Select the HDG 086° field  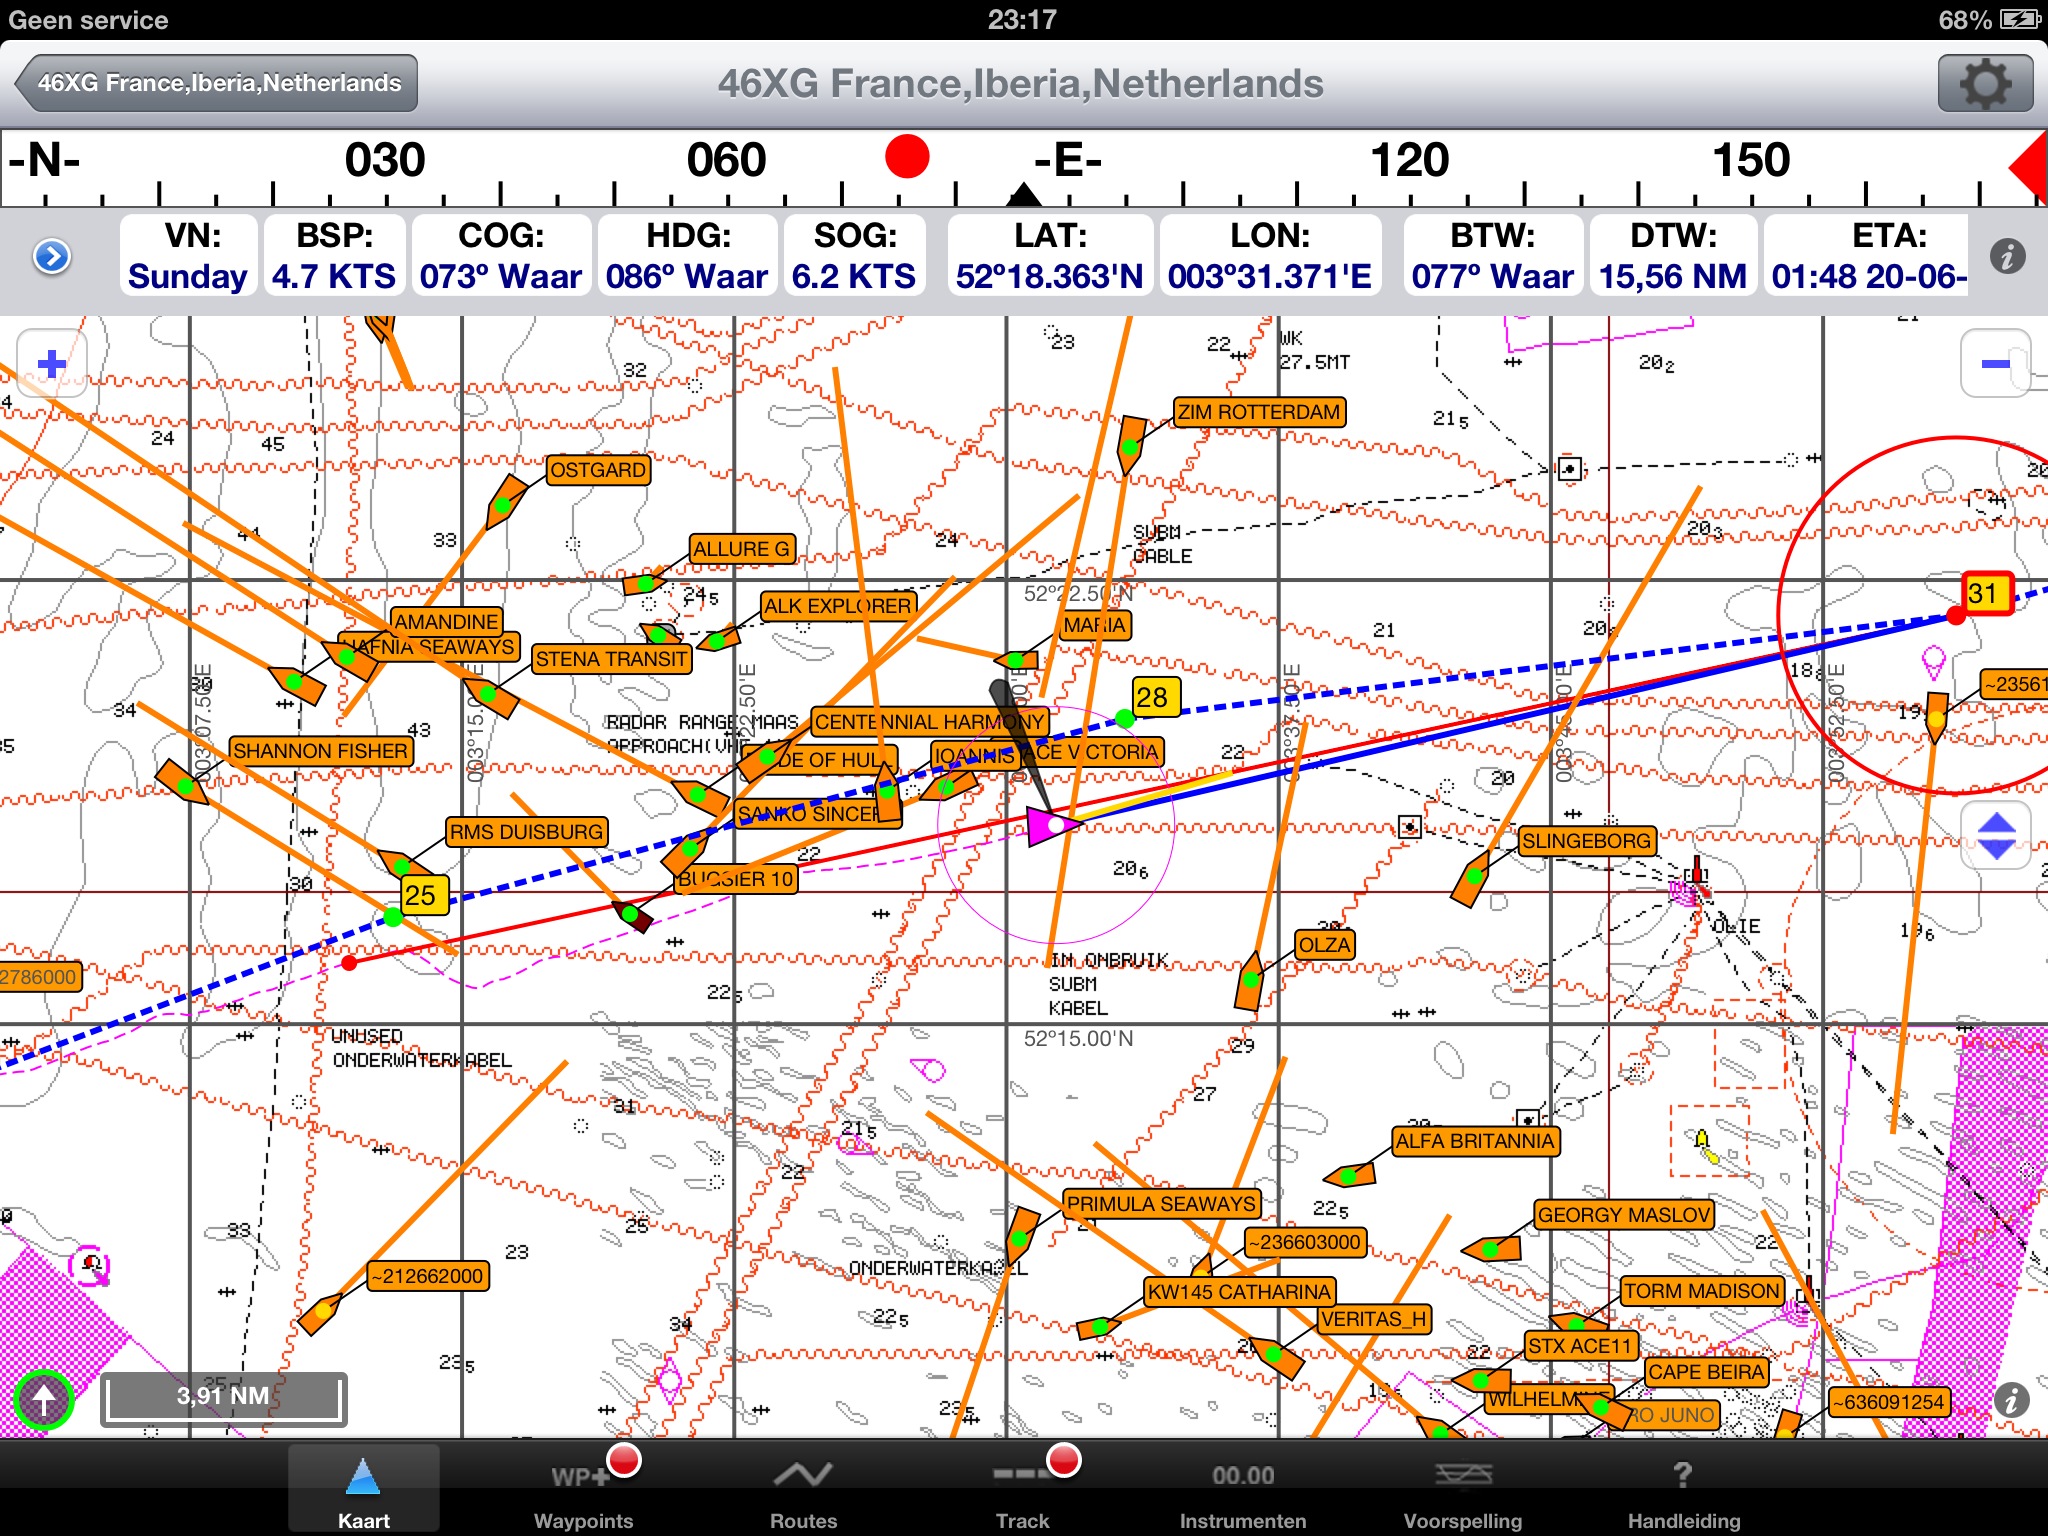(x=688, y=256)
